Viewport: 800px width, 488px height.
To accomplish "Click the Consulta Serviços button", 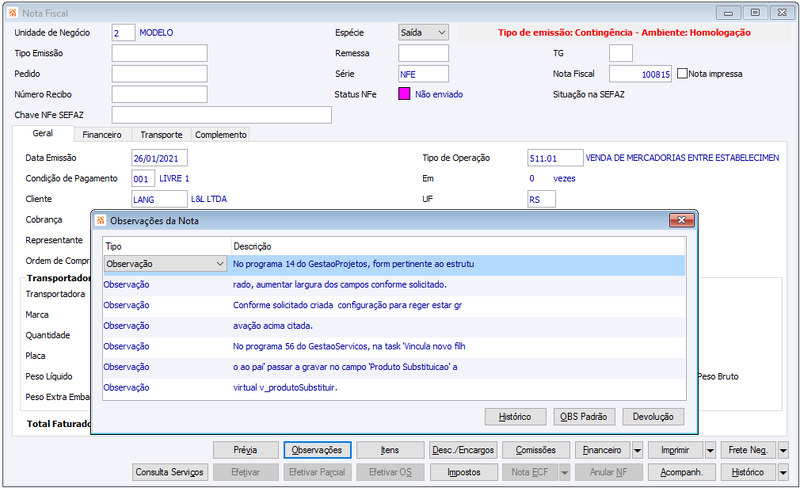I will [x=170, y=472].
